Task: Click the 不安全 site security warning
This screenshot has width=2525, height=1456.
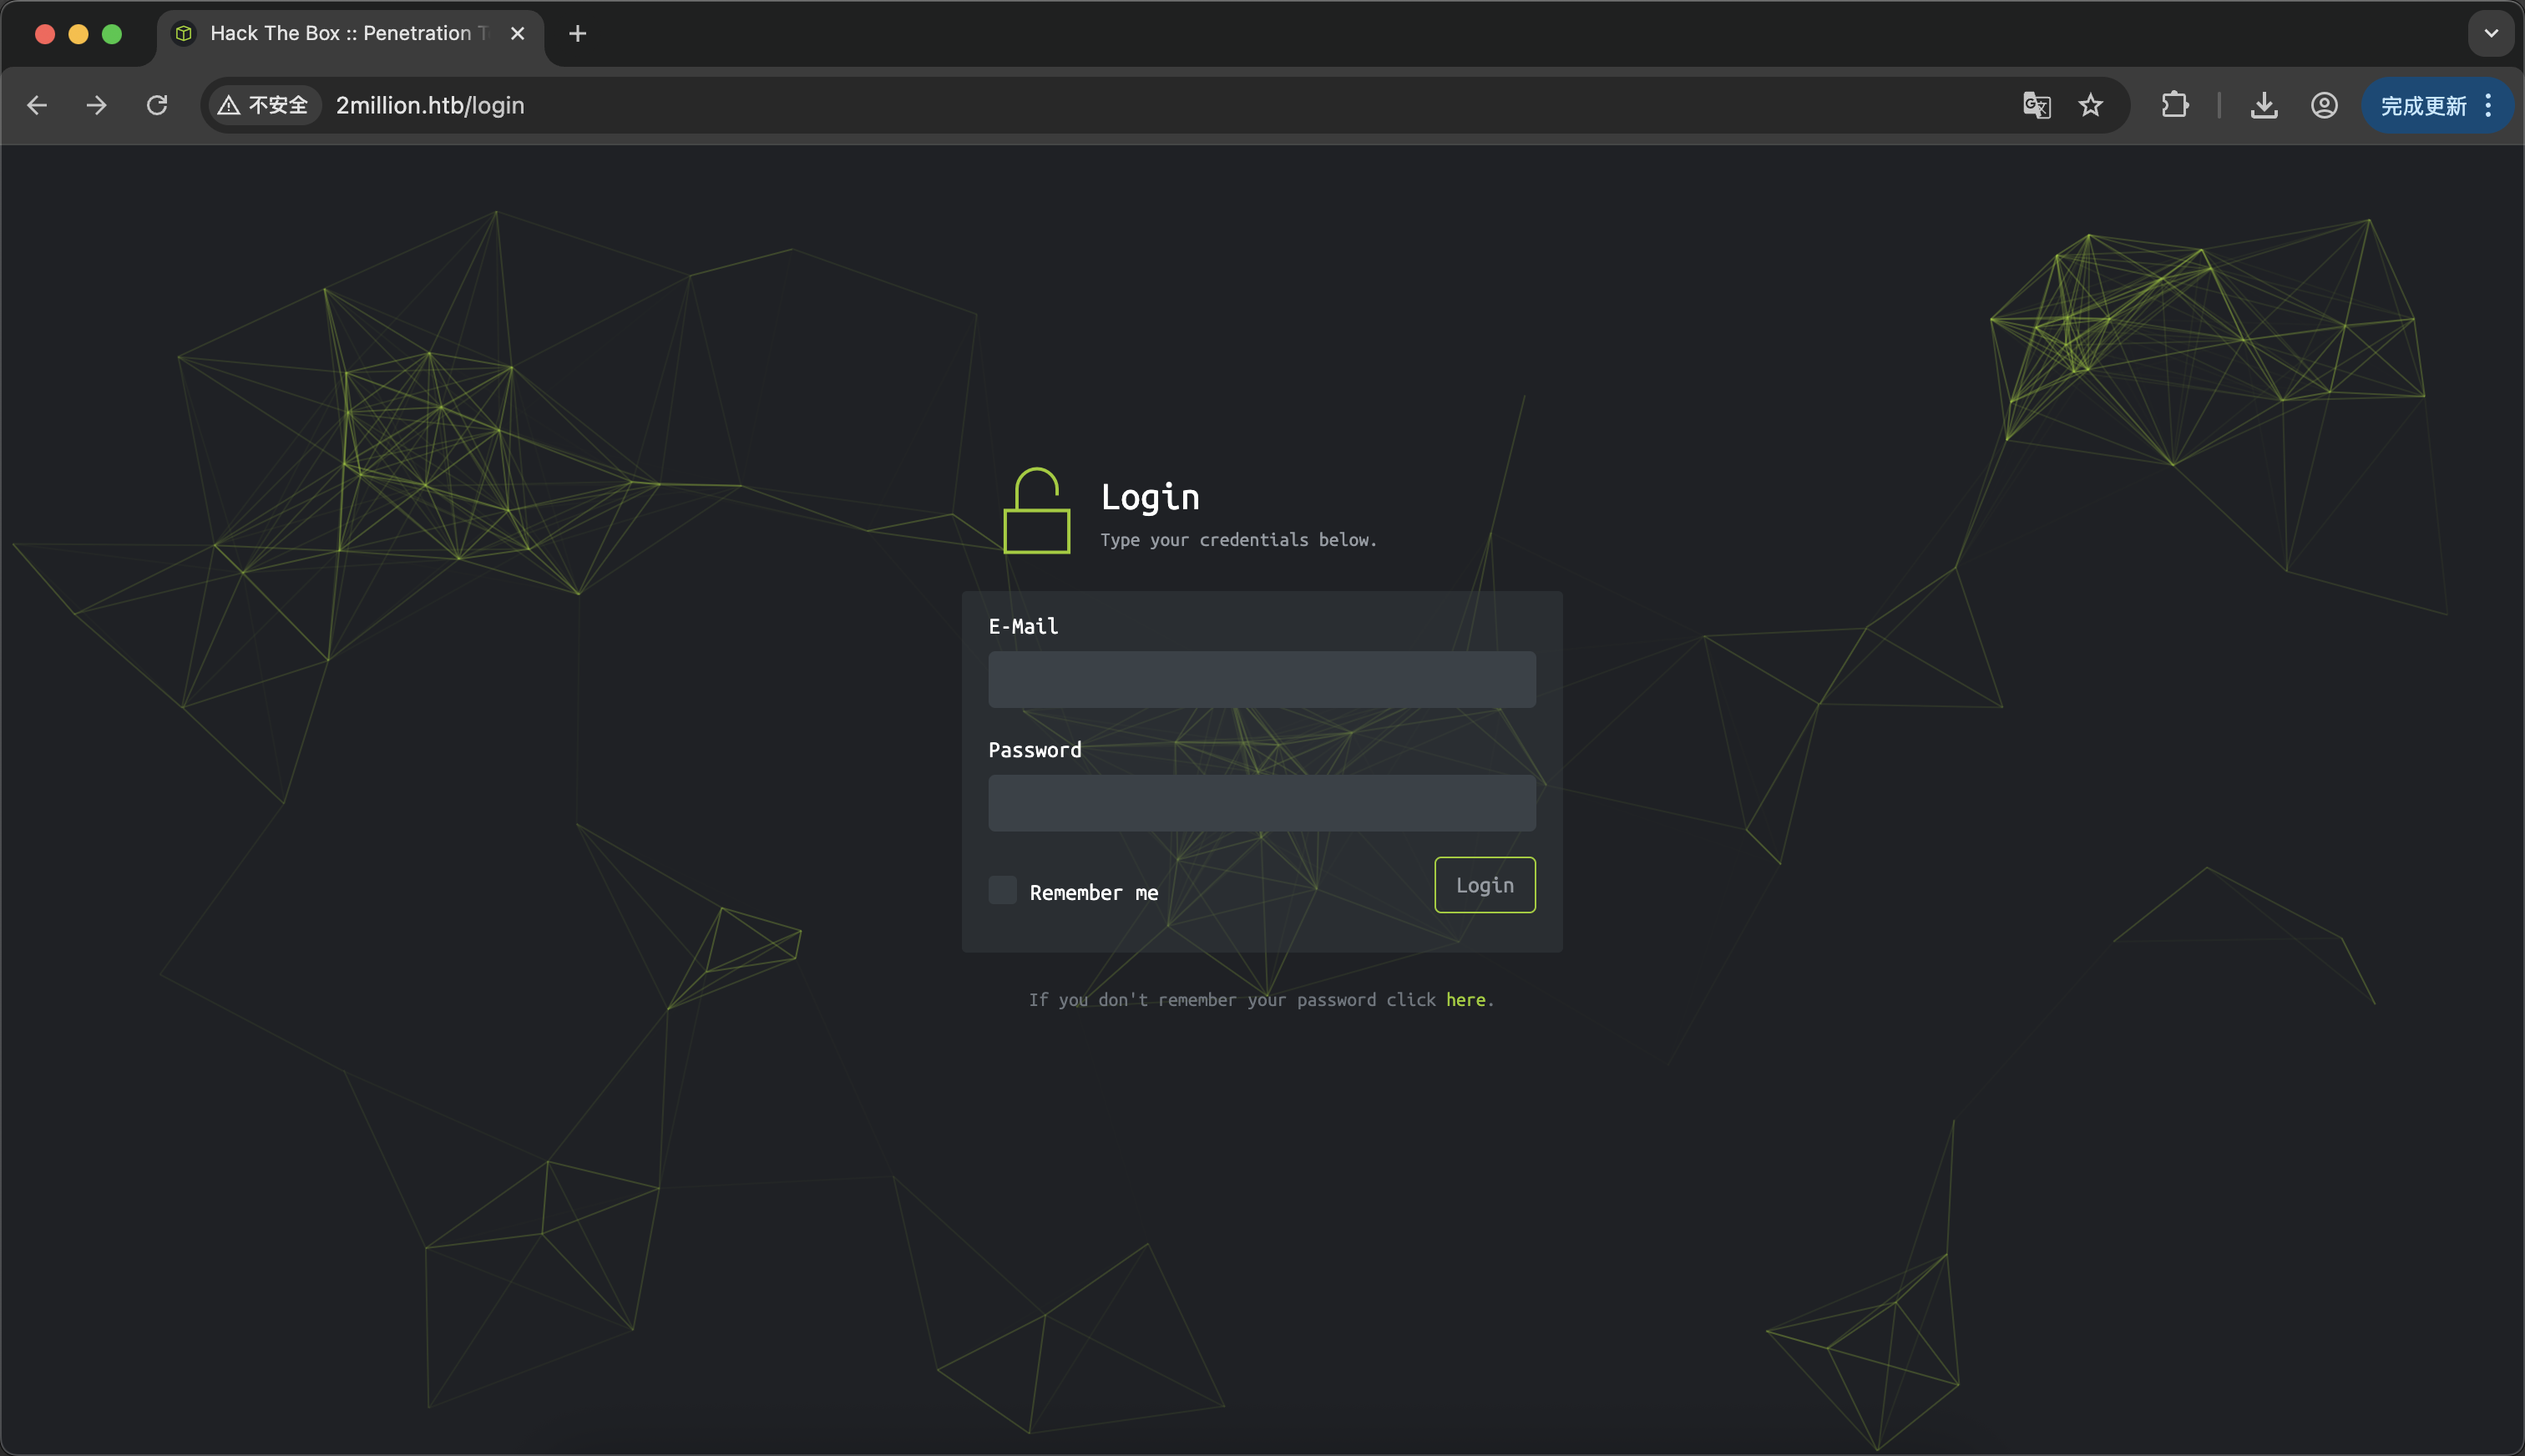Action: [x=264, y=105]
